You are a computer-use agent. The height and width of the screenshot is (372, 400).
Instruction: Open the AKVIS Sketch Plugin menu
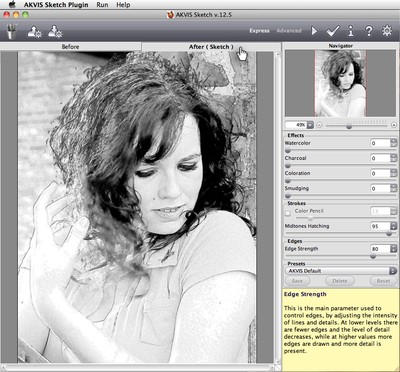click(56, 5)
